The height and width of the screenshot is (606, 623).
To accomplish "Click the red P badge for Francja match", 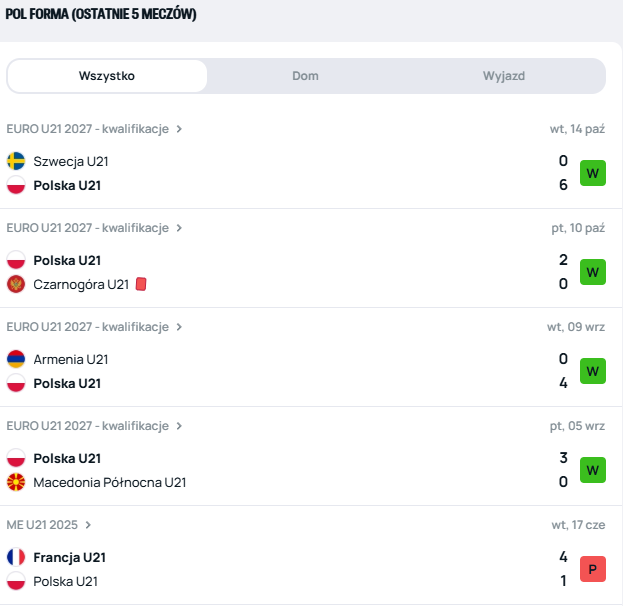I will pos(593,569).
